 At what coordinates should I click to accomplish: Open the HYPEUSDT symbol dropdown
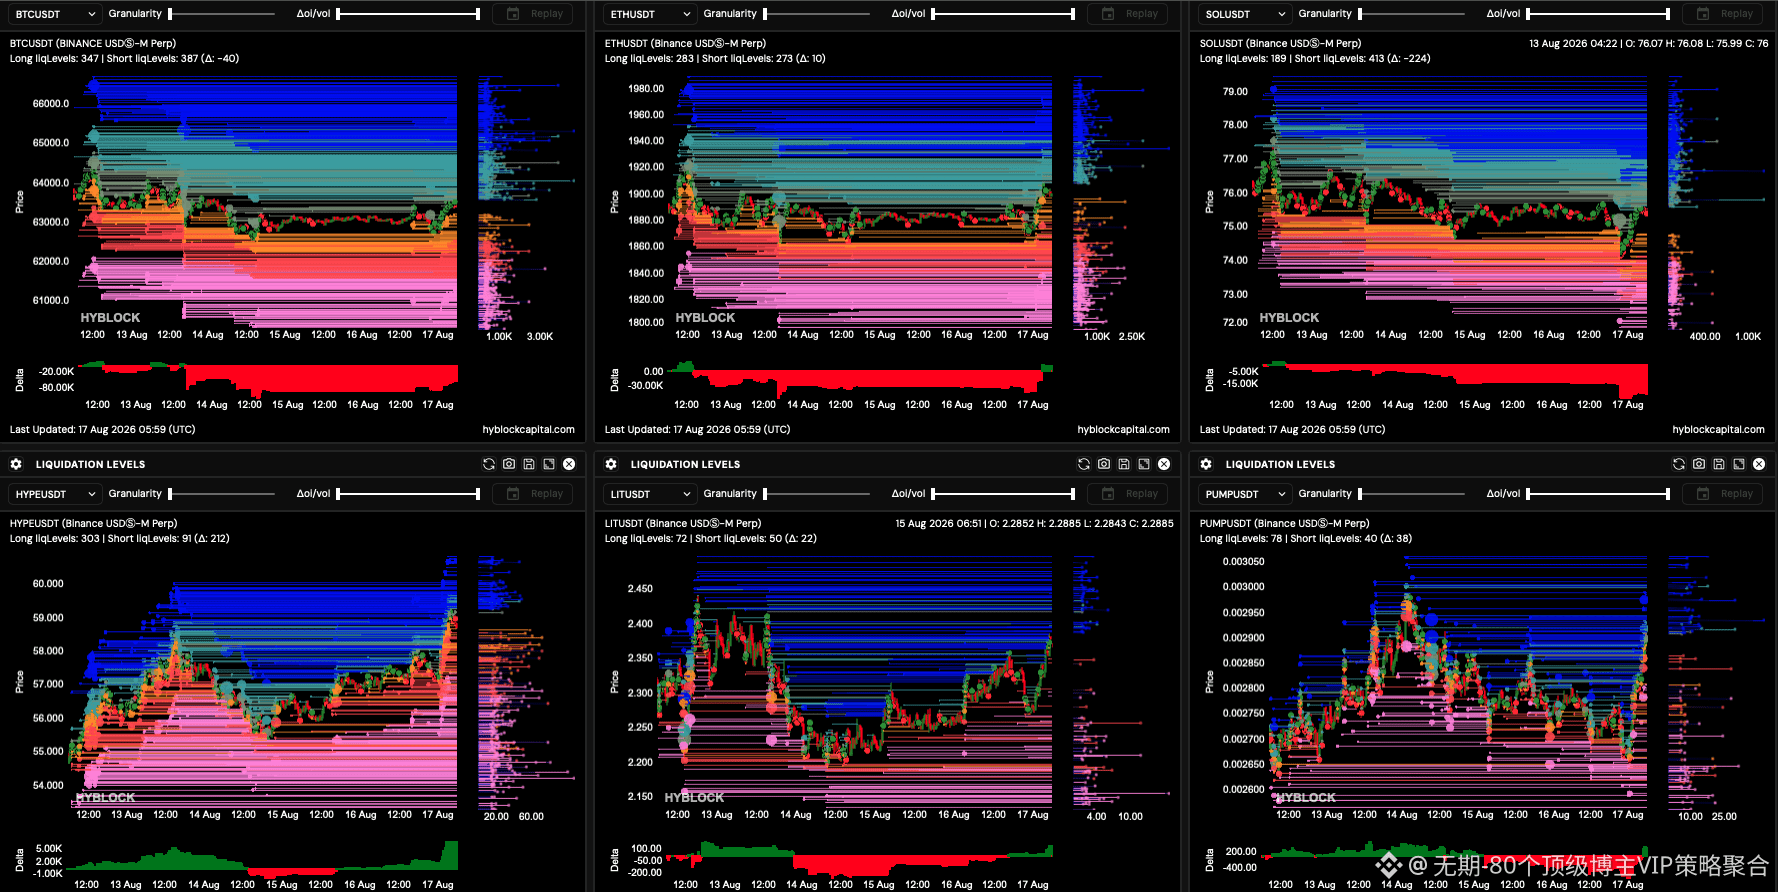(55, 494)
